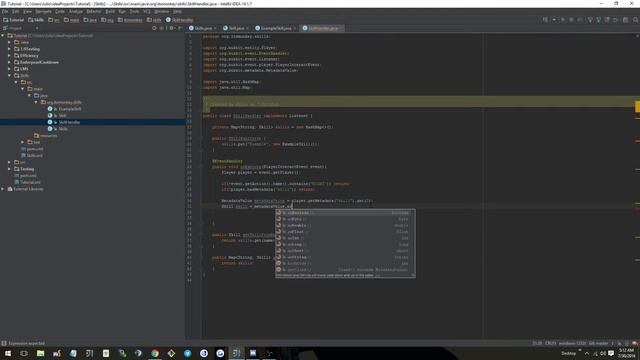Hide the Project tool window
Viewport: 640px width, 360px height.
click(180, 28)
